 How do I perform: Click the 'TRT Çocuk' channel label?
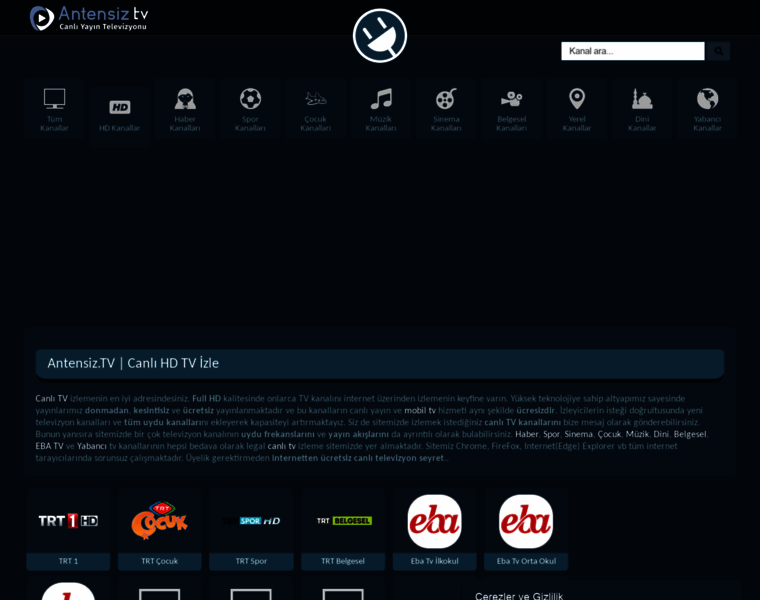click(159, 561)
